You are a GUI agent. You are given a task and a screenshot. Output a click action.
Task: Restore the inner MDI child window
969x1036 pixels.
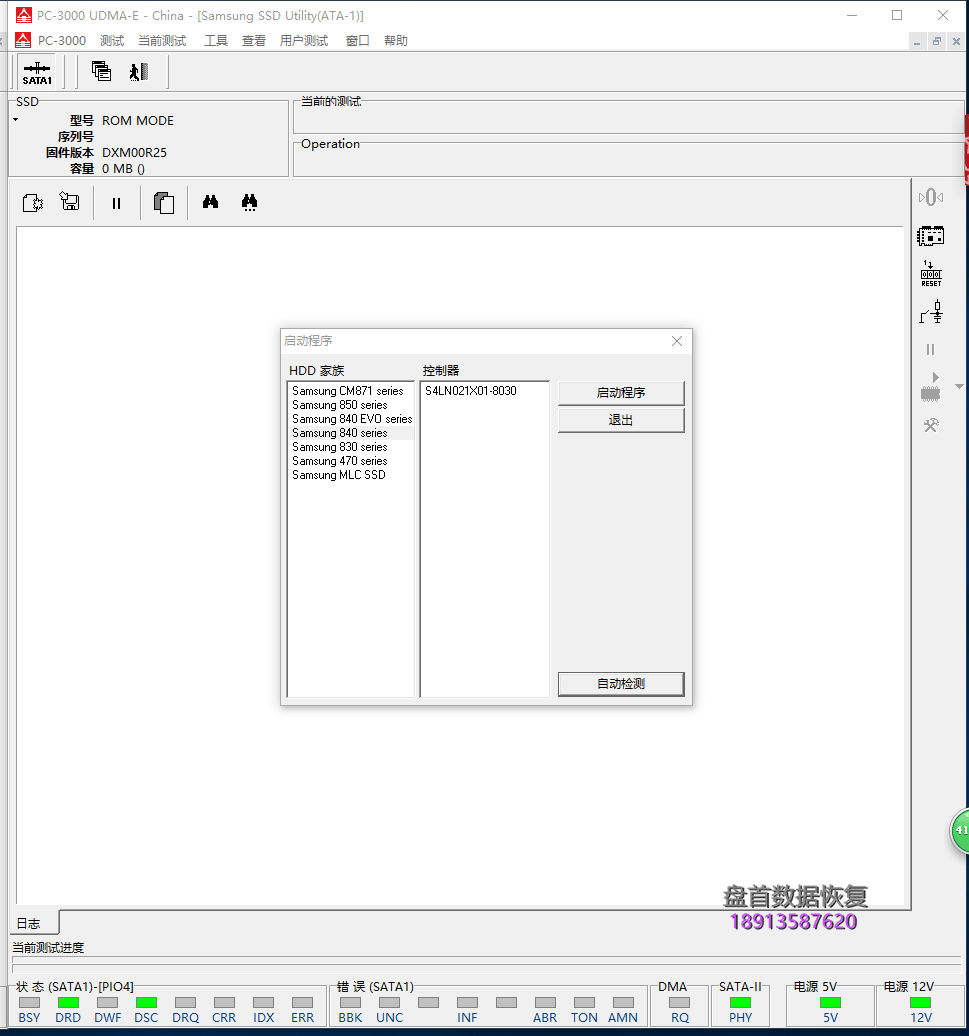937,41
